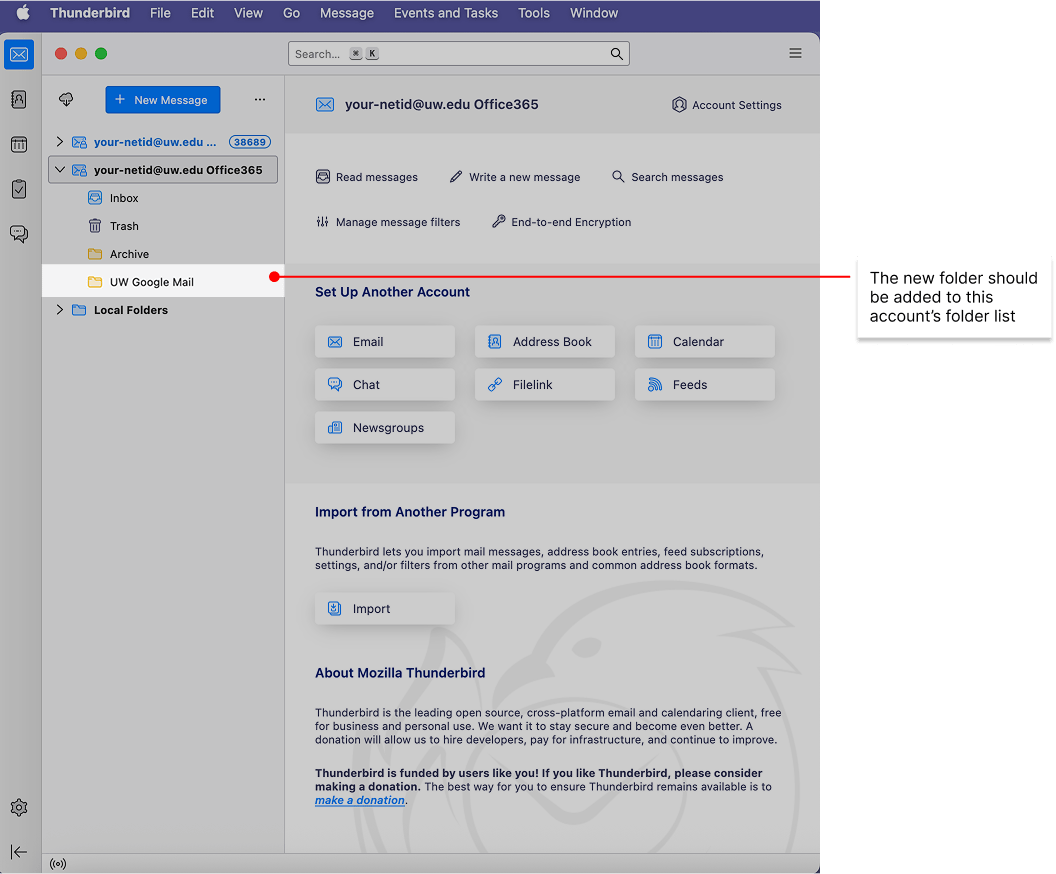Open Chat space in the left sidebar

point(18,234)
